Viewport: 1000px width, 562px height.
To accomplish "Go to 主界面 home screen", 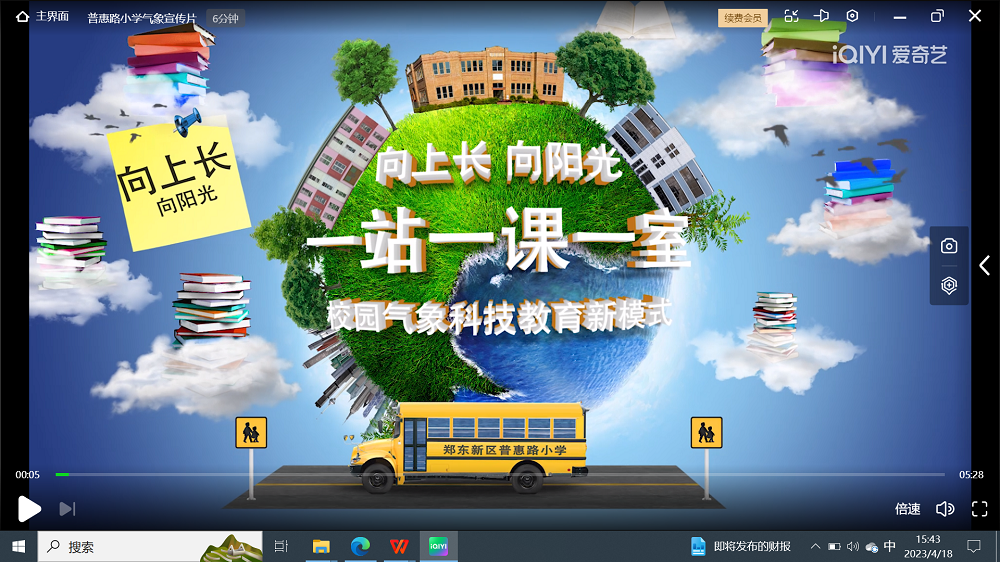I will (x=43, y=17).
